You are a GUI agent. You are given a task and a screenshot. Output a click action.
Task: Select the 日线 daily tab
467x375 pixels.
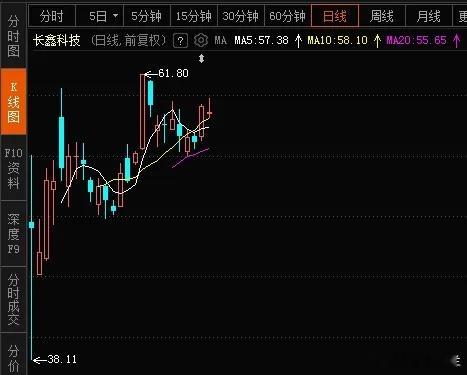coord(335,16)
